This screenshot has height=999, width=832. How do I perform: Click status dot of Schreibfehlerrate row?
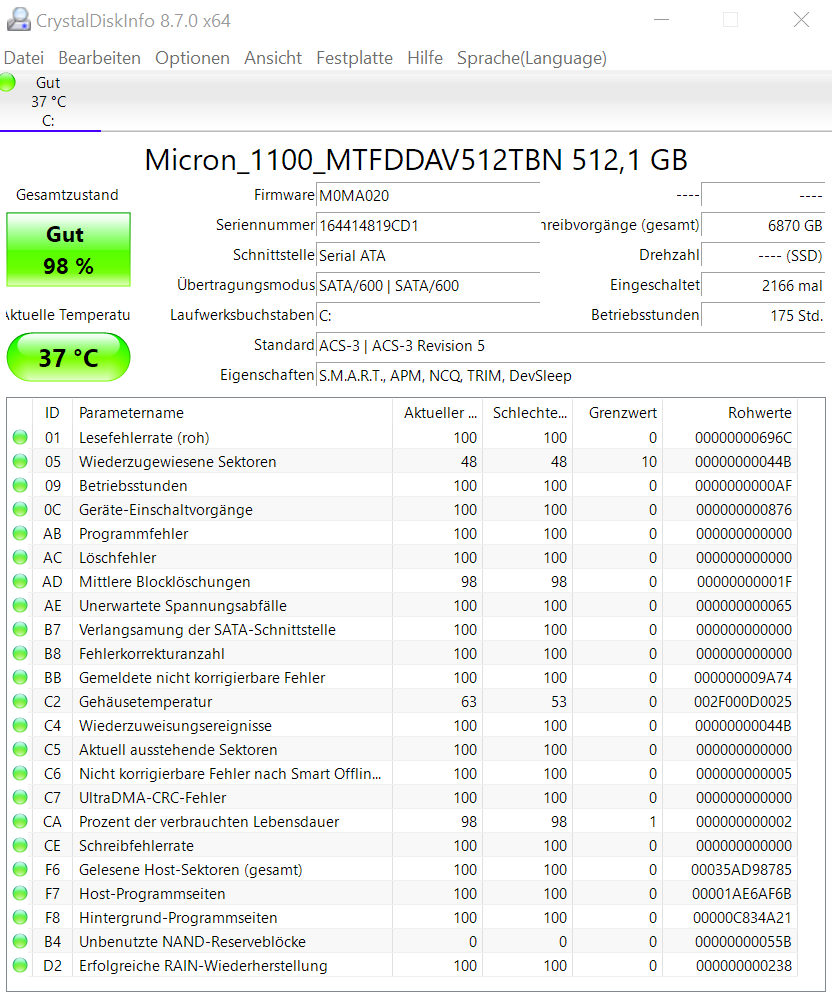(20, 845)
